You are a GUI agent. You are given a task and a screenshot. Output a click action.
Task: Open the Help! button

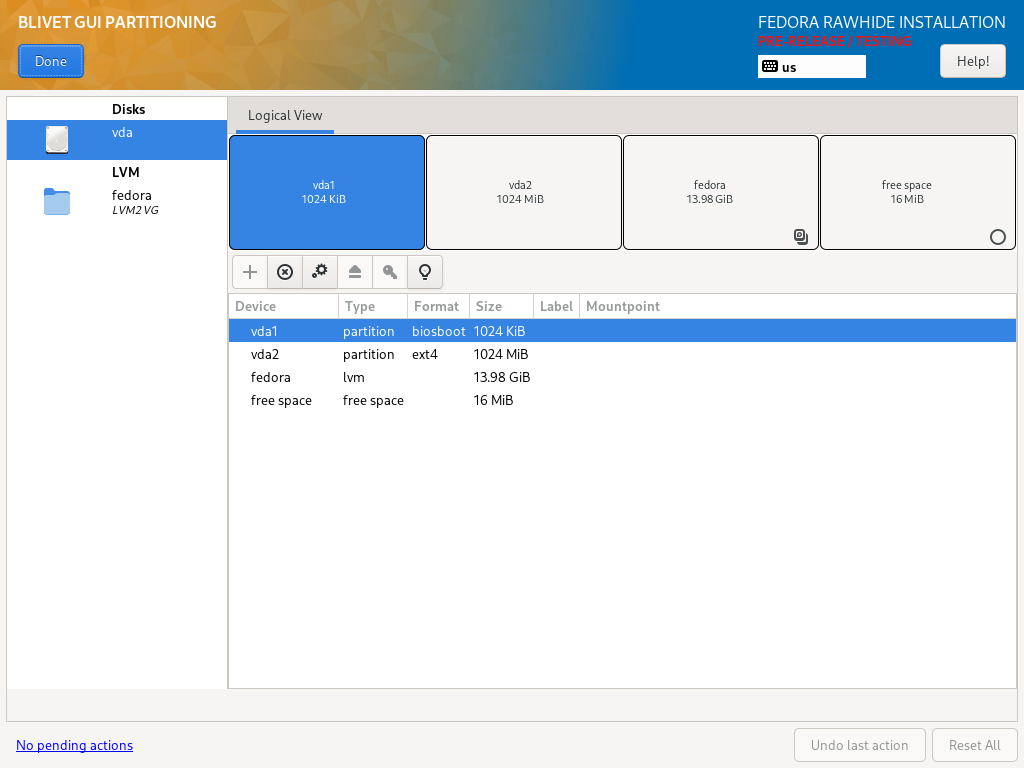[x=973, y=61]
